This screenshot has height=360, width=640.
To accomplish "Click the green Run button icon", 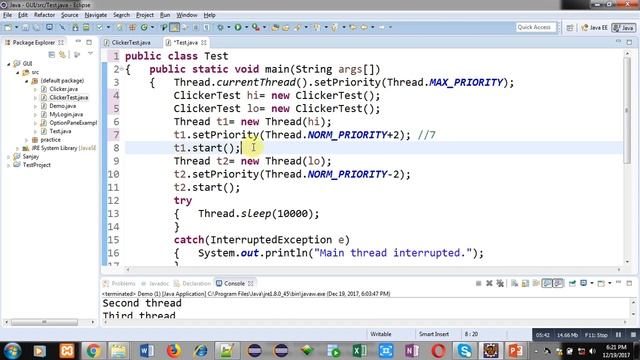I will click(x=238, y=27).
